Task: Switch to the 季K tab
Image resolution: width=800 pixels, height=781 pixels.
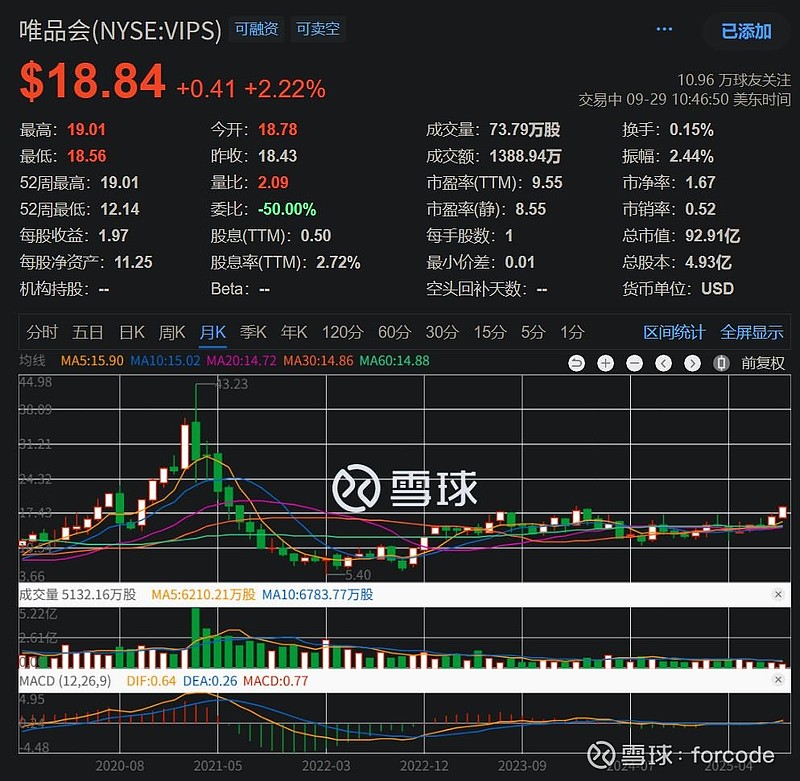Action: point(253,332)
